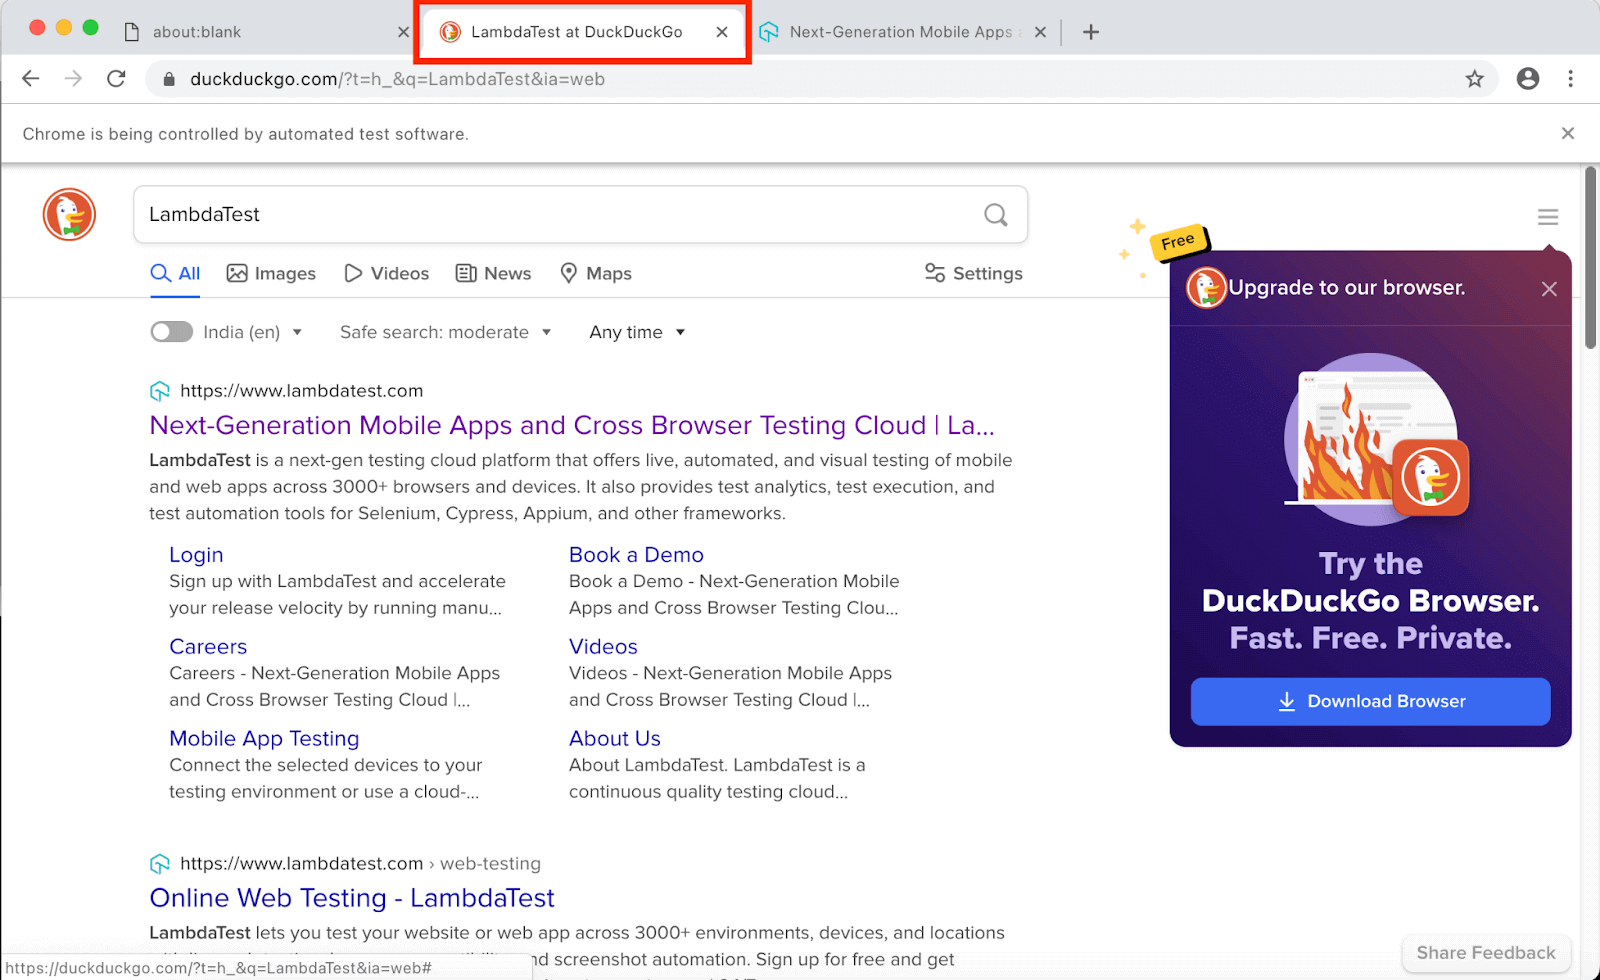The height and width of the screenshot is (980, 1600).
Task: Bookmark this page with star icon
Action: click(x=1474, y=79)
